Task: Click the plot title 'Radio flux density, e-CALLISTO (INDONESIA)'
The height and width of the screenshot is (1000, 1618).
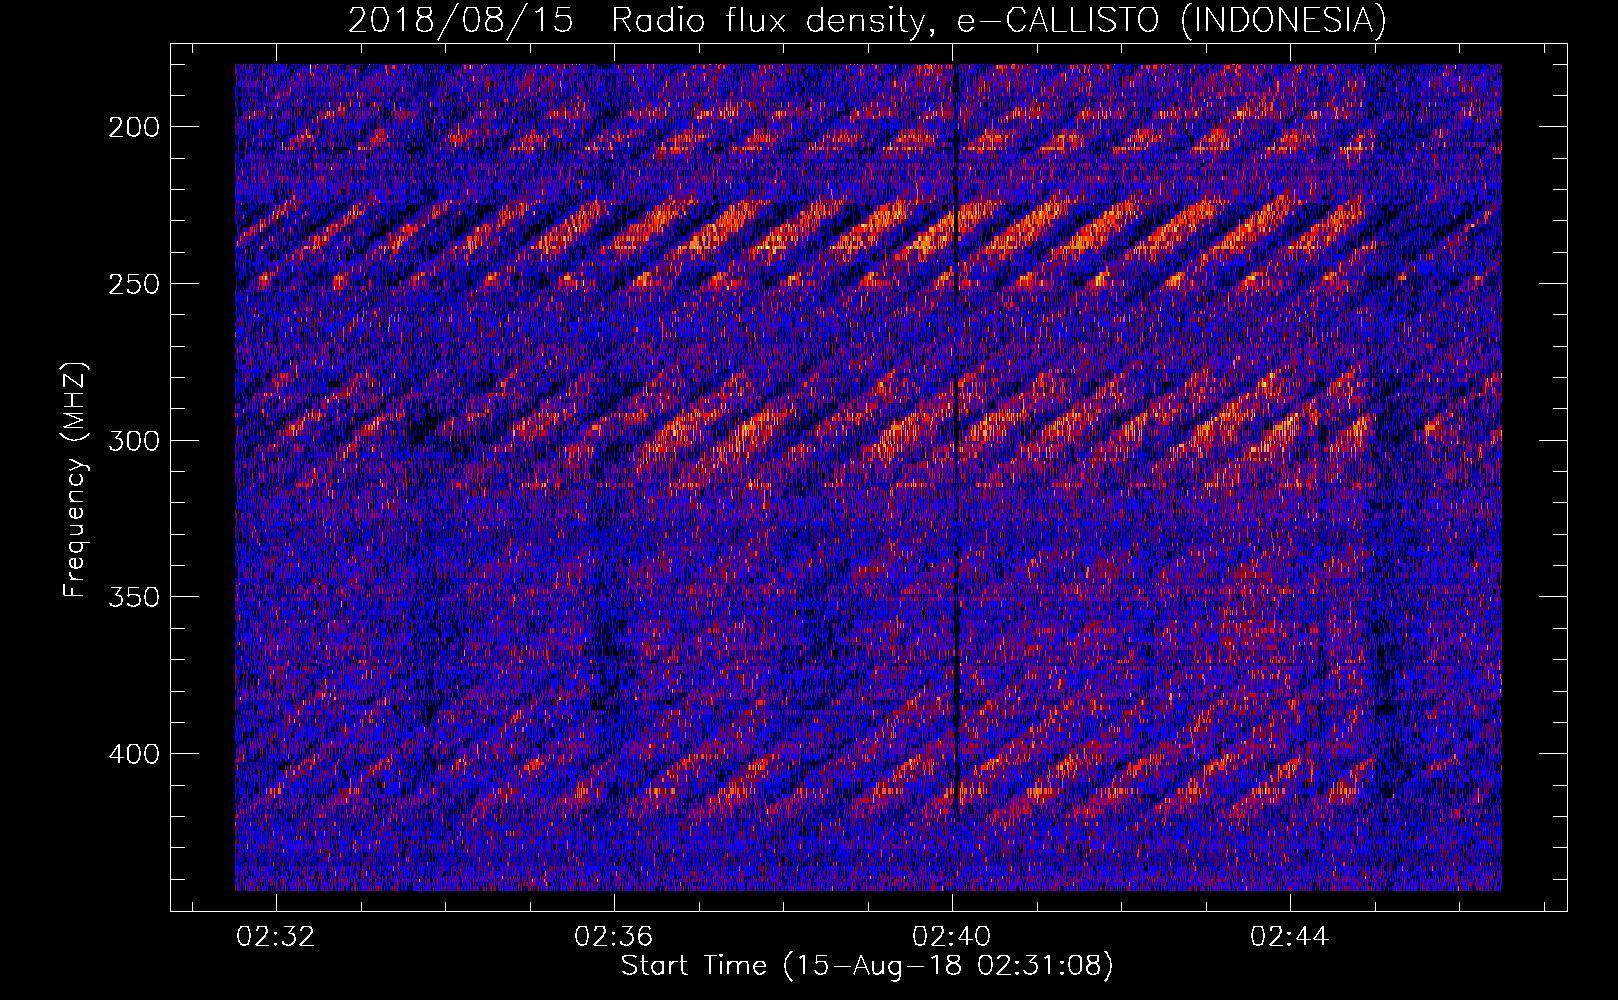Action: pos(998,19)
